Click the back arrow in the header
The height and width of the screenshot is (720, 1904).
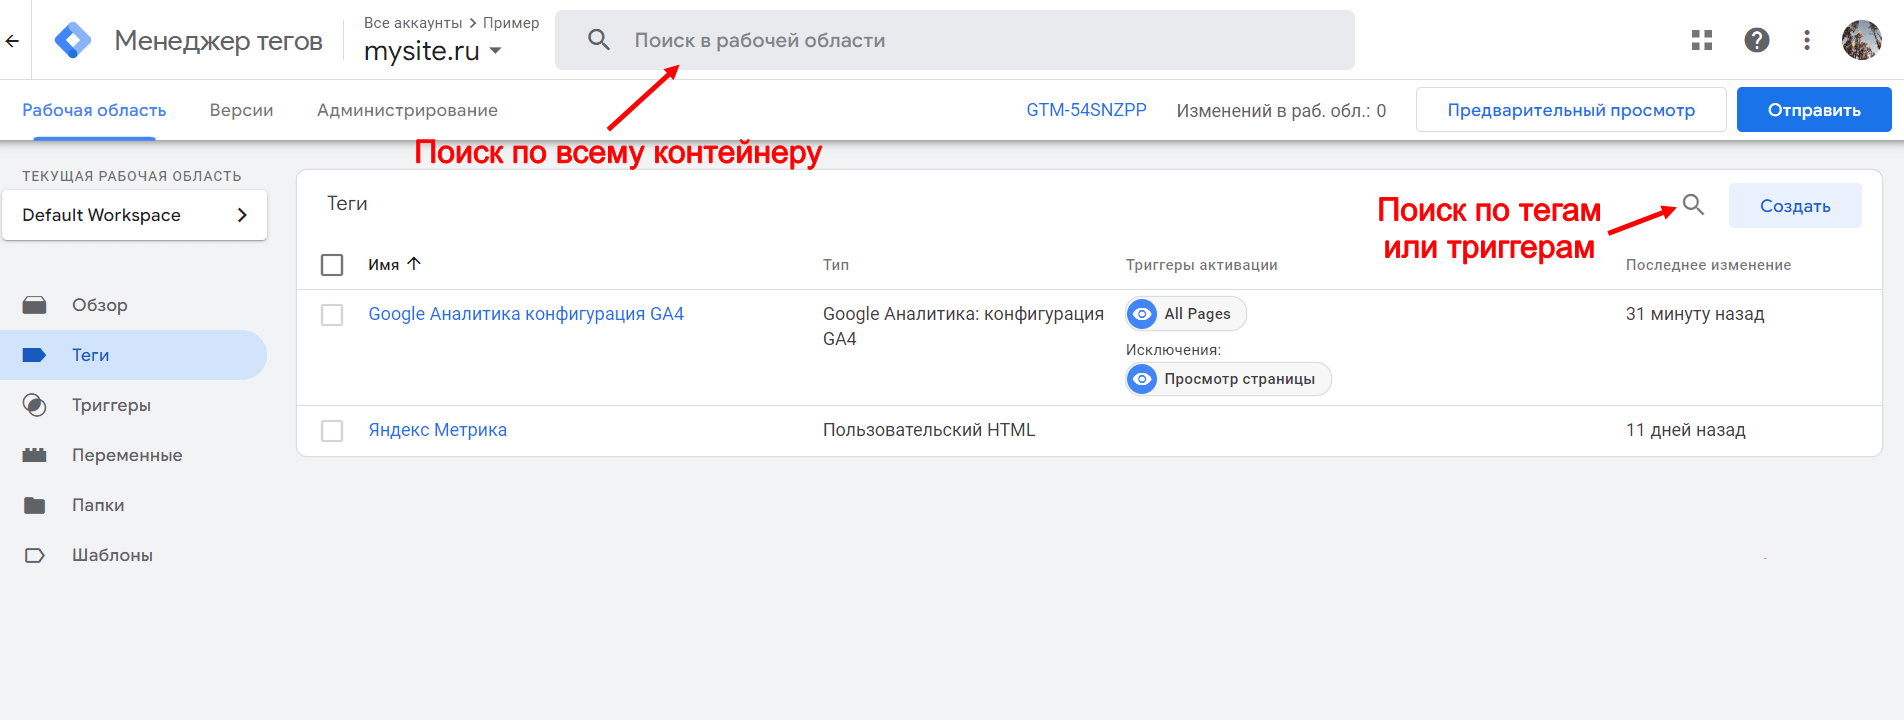tap(12, 41)
